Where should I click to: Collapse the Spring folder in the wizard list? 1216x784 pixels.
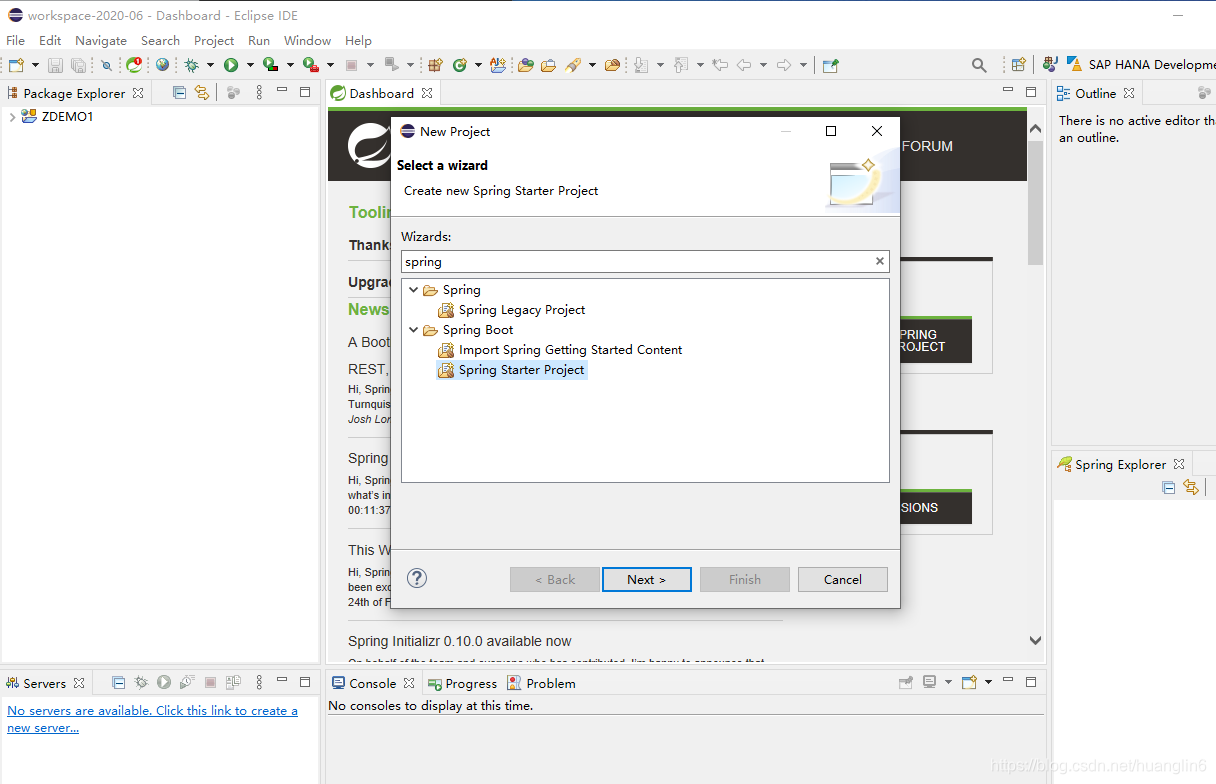pos(413,289)
